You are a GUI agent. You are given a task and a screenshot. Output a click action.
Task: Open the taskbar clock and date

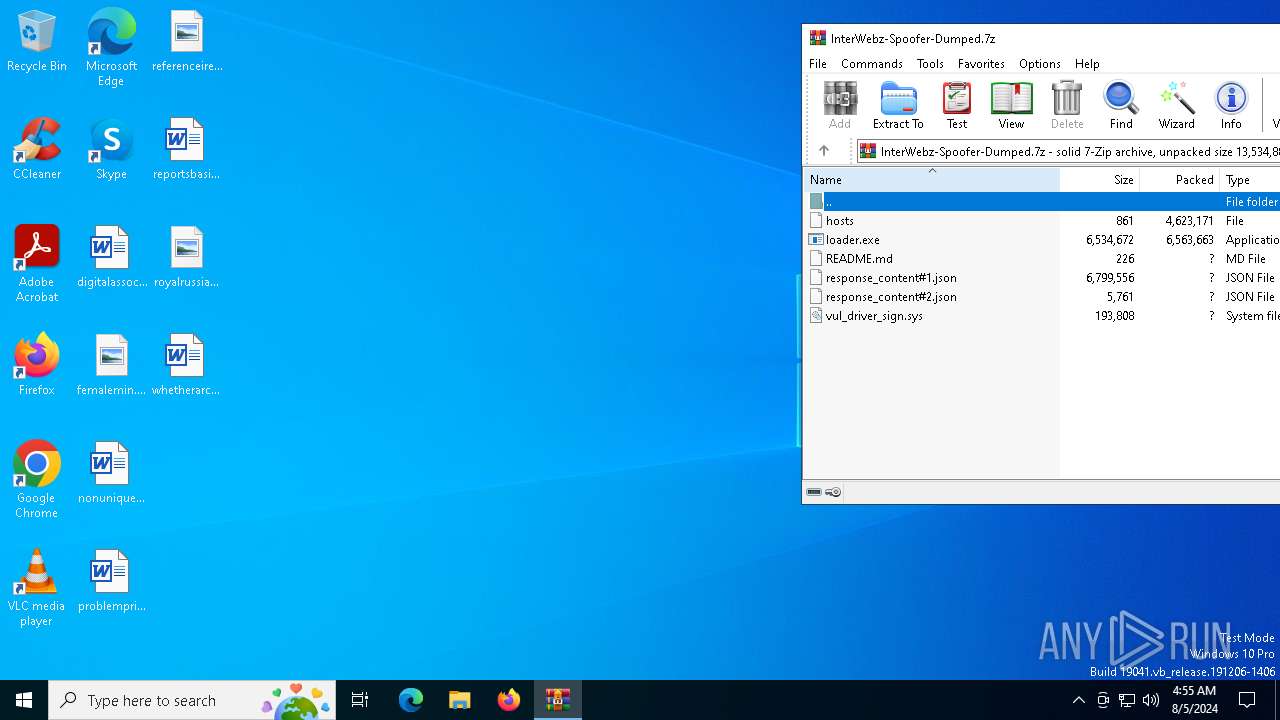point(1193,700)
